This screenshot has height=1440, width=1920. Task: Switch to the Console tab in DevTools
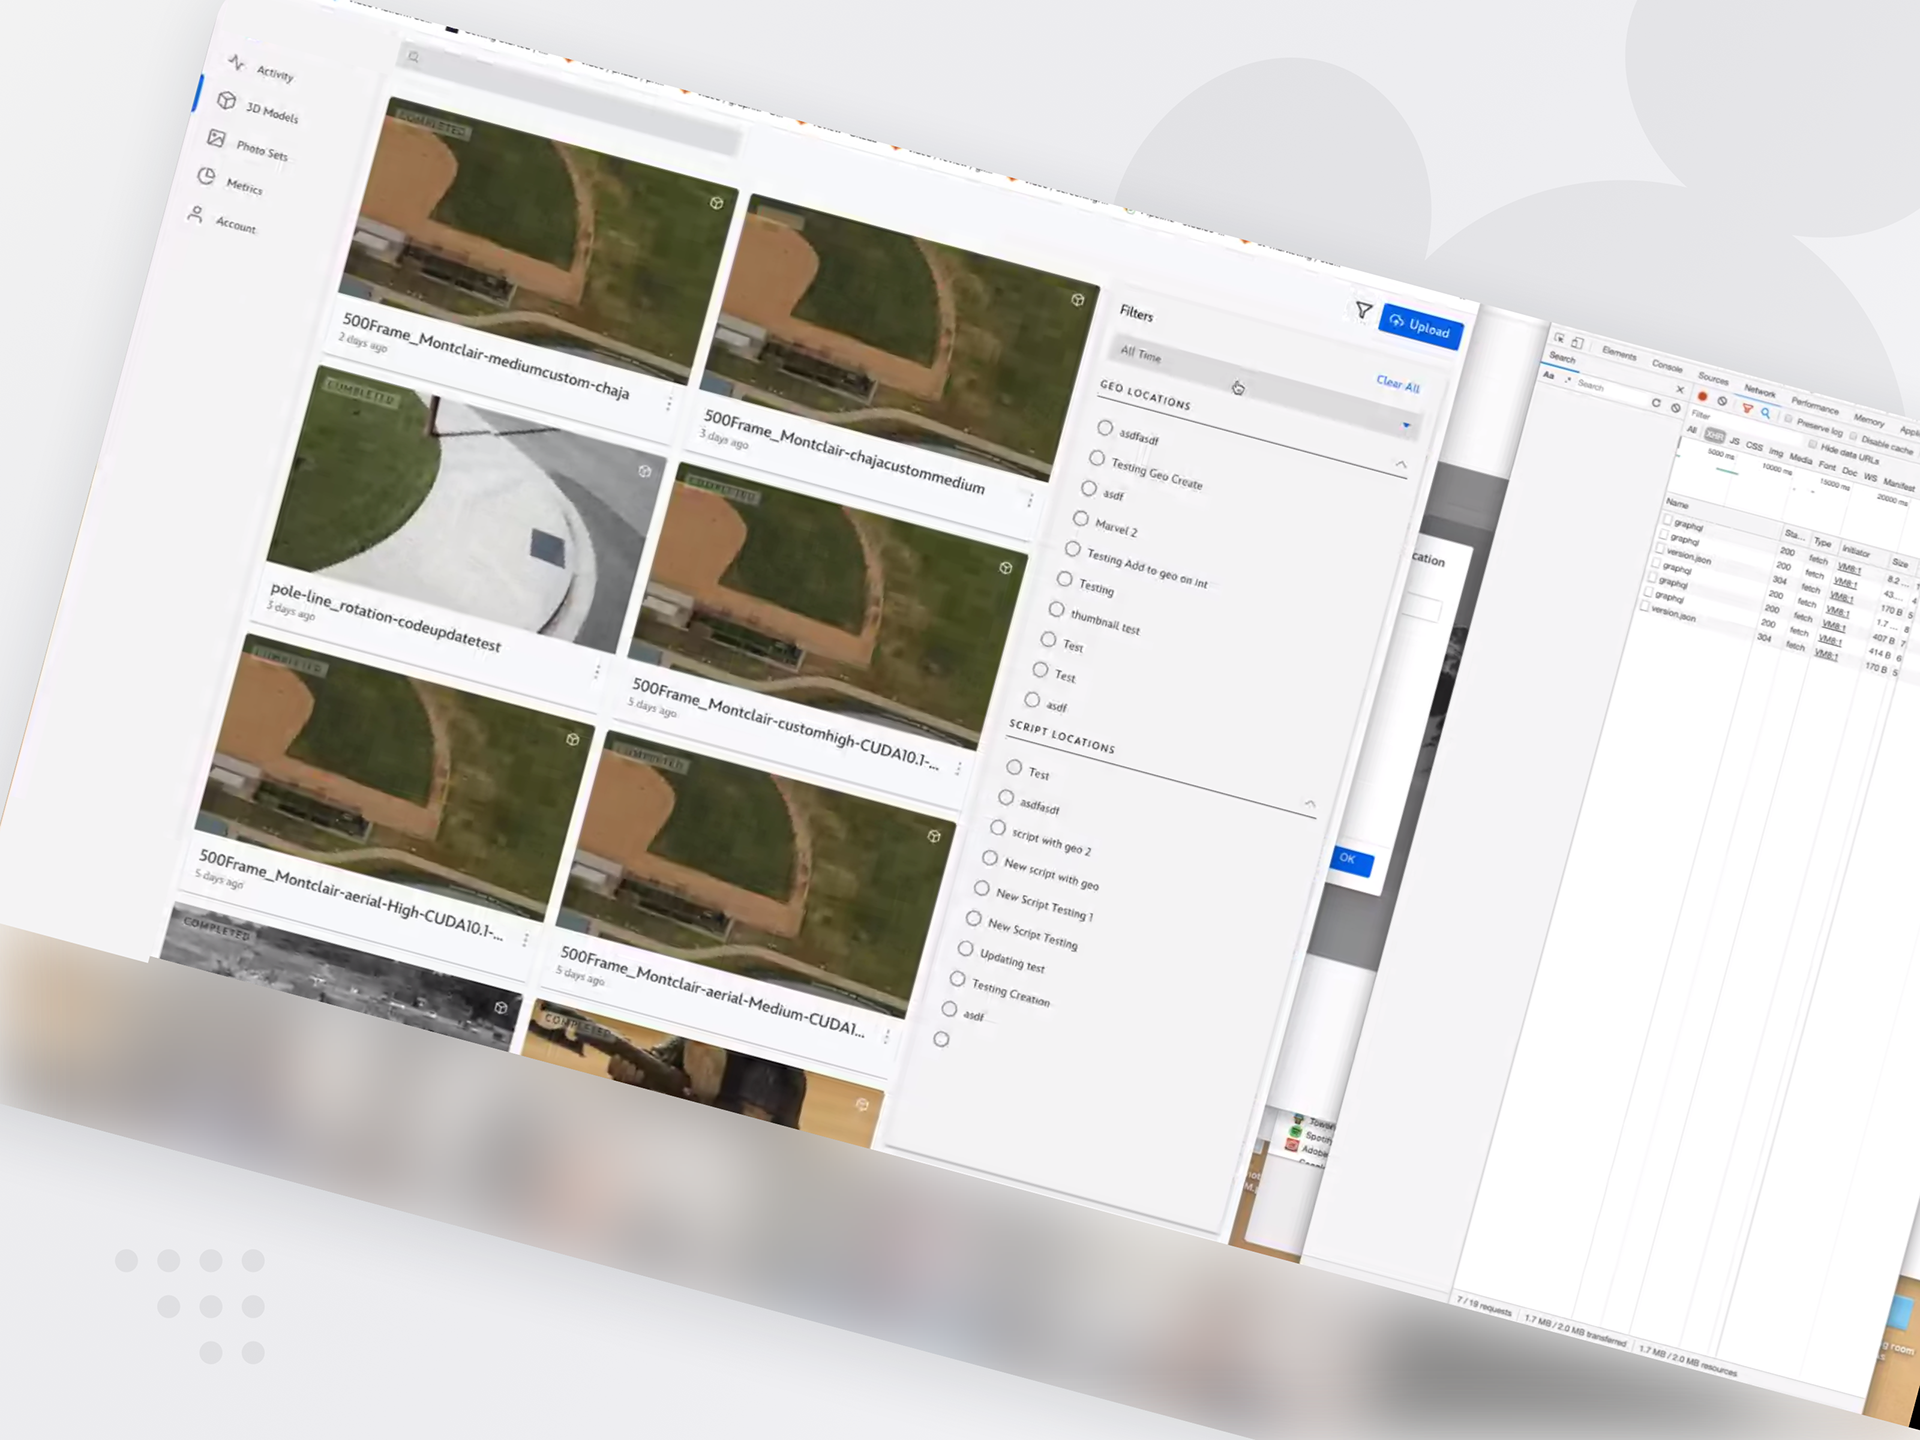[x=1667, y=366]
